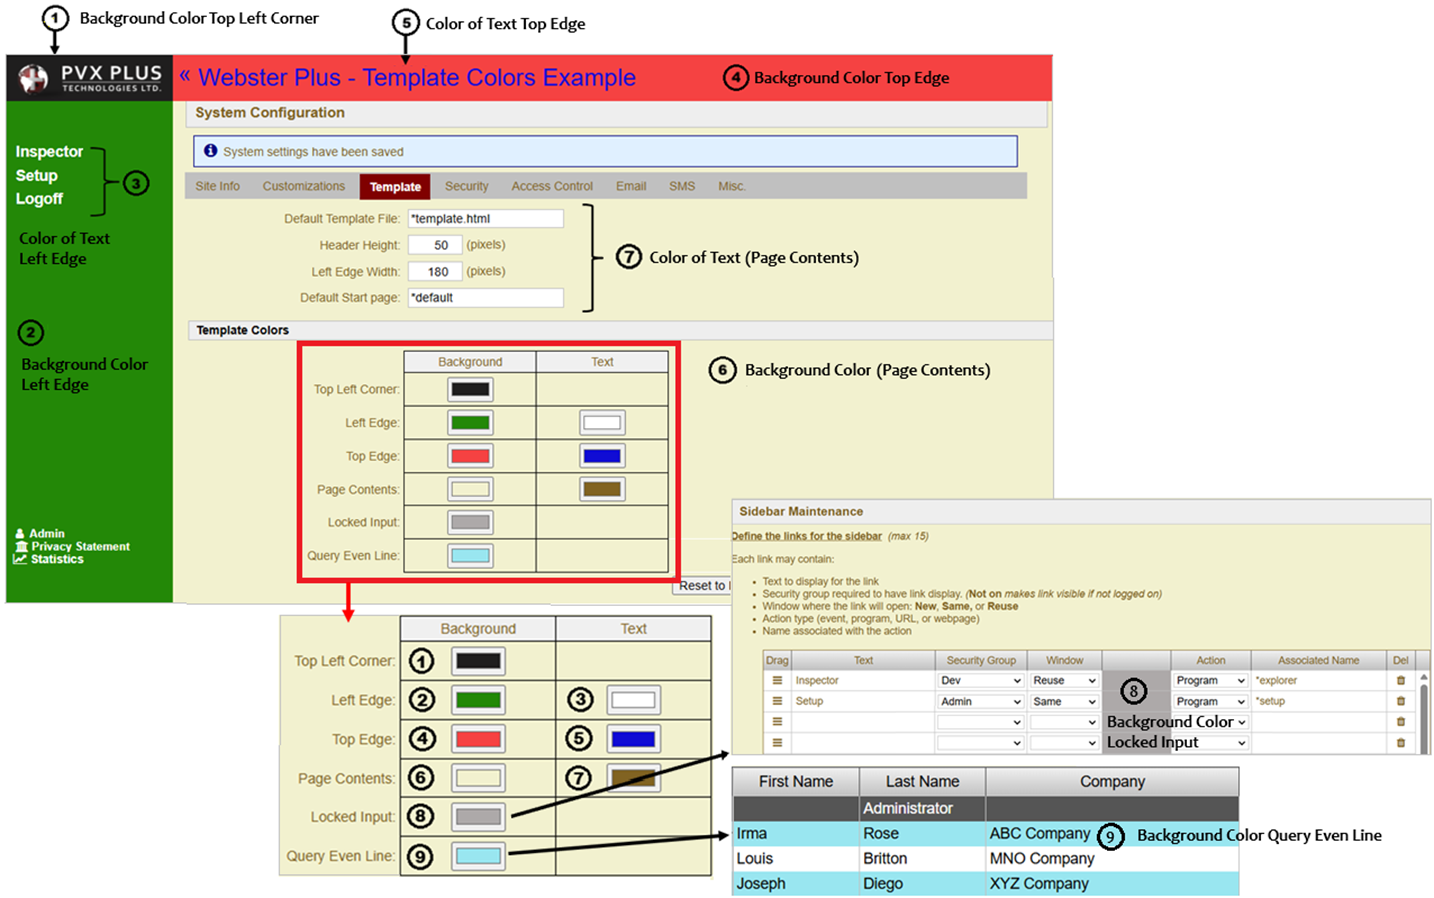The width and height of the screenshot is (1434, 898).
Task: Click Logoff in the green sidebar
Action: click(x=39, y=199)
